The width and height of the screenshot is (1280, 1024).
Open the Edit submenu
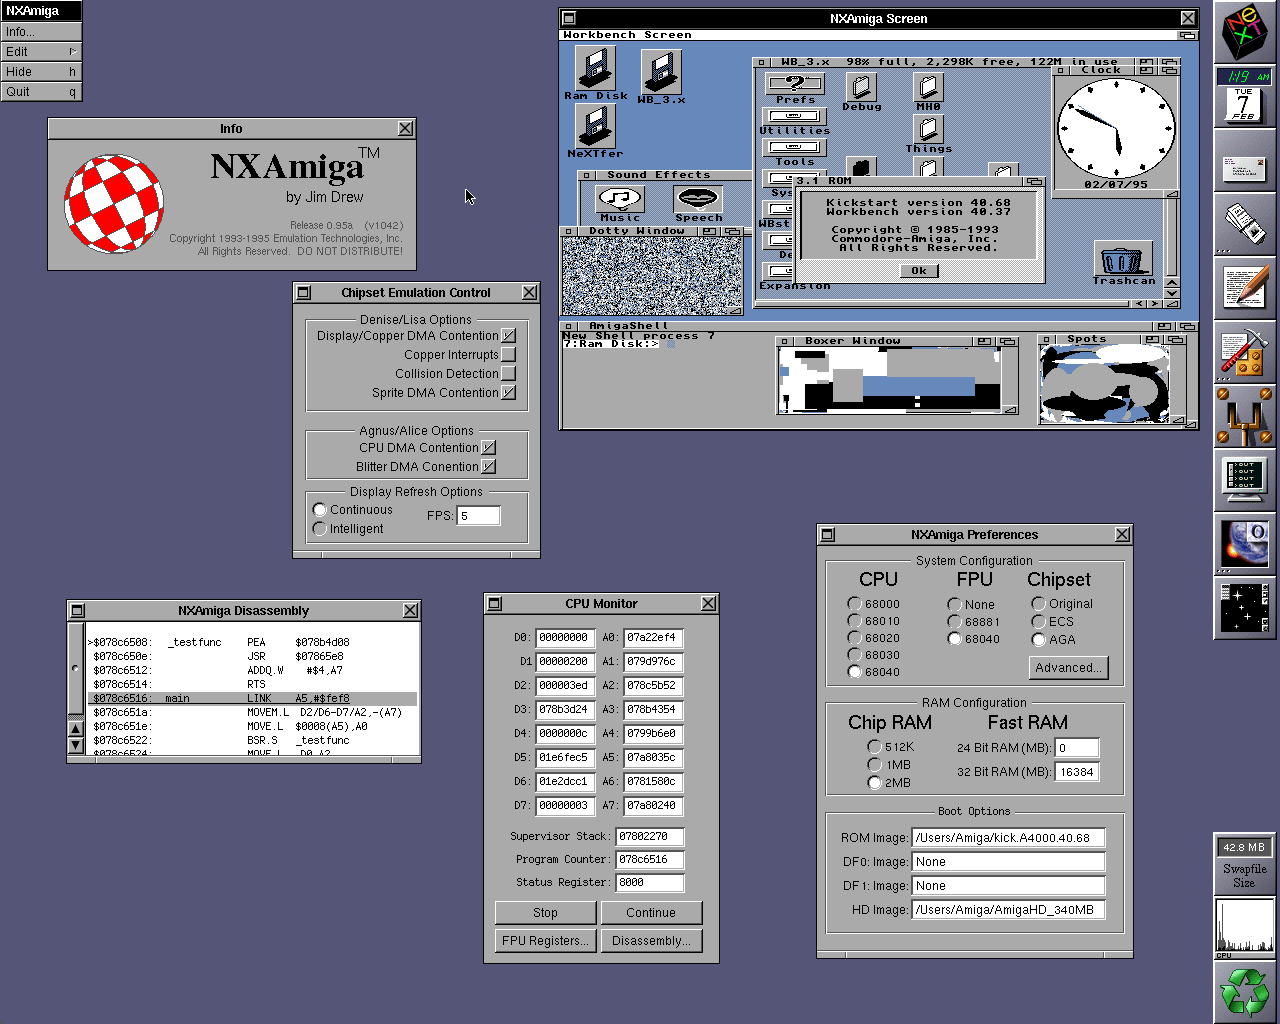pyautogui.click(x=41, y=52)
